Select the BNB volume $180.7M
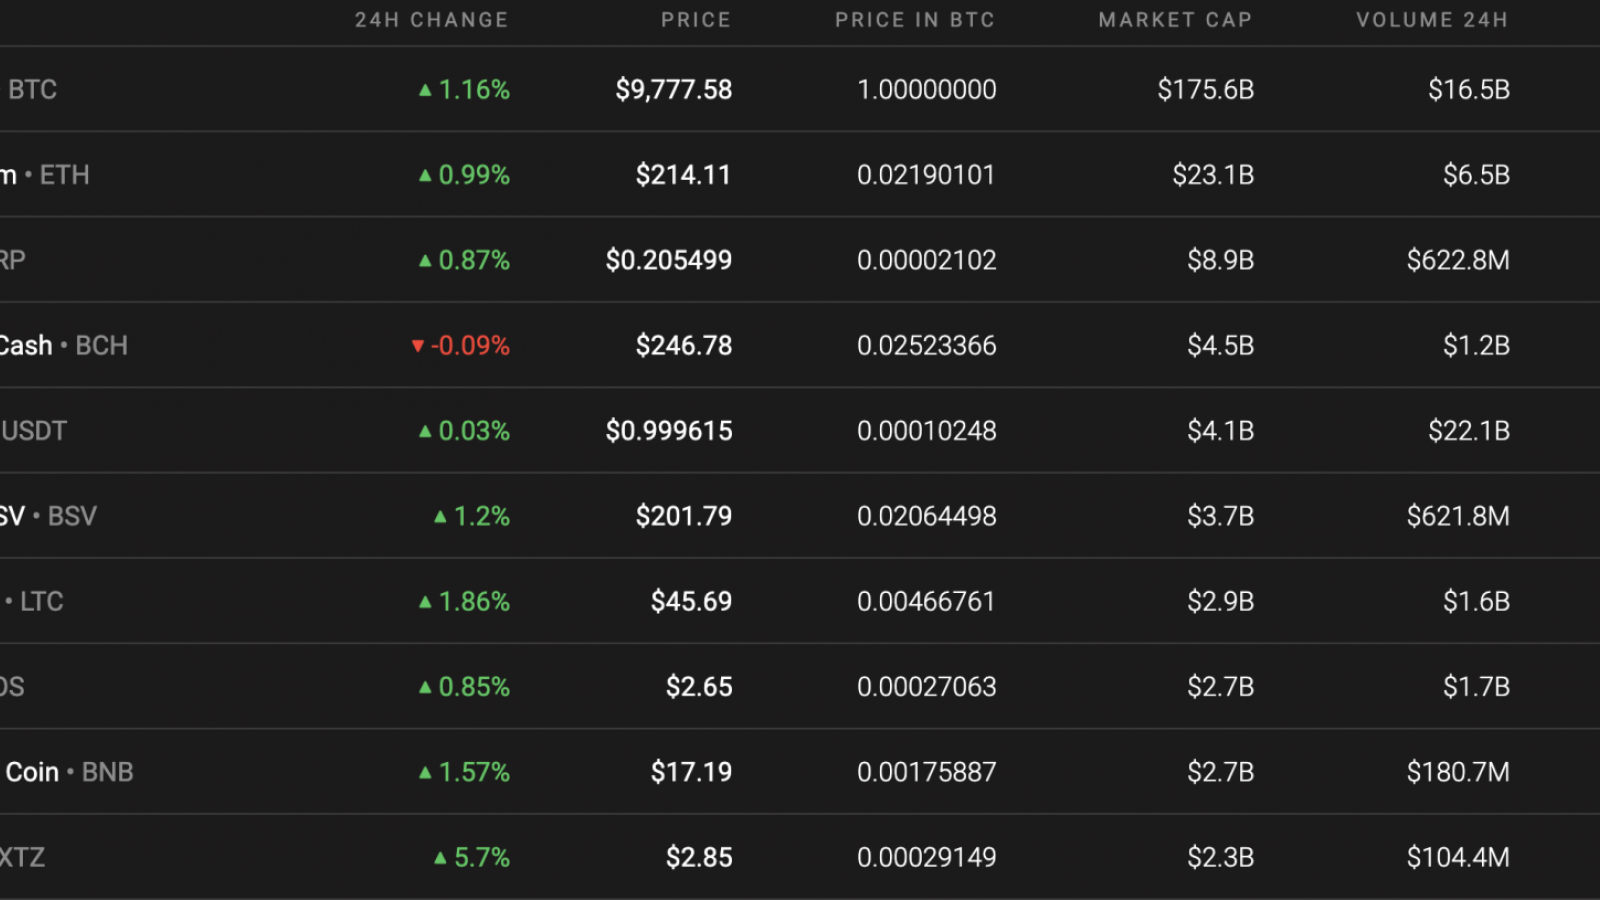 1459,772
